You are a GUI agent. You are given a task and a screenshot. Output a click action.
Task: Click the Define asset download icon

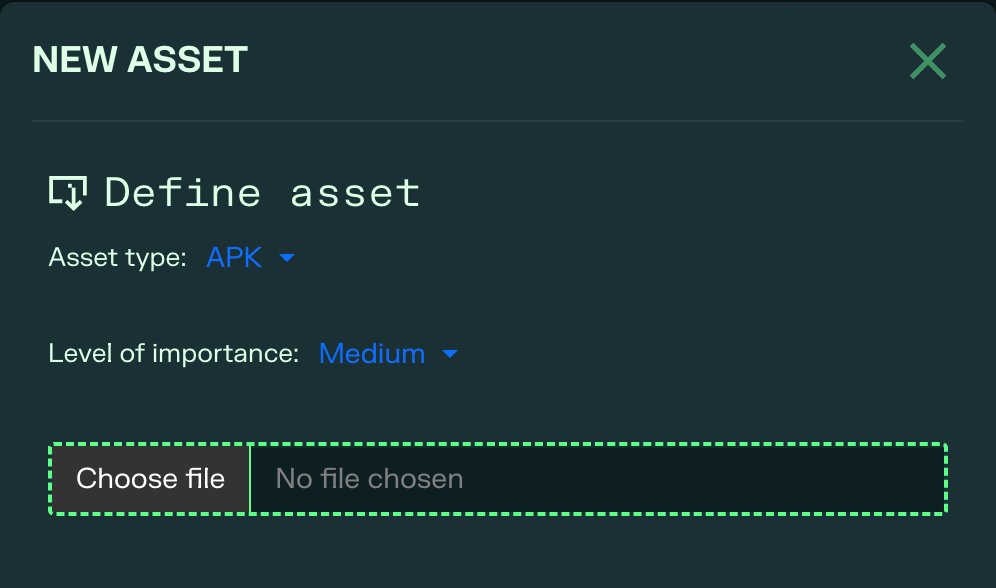(68, 192)
